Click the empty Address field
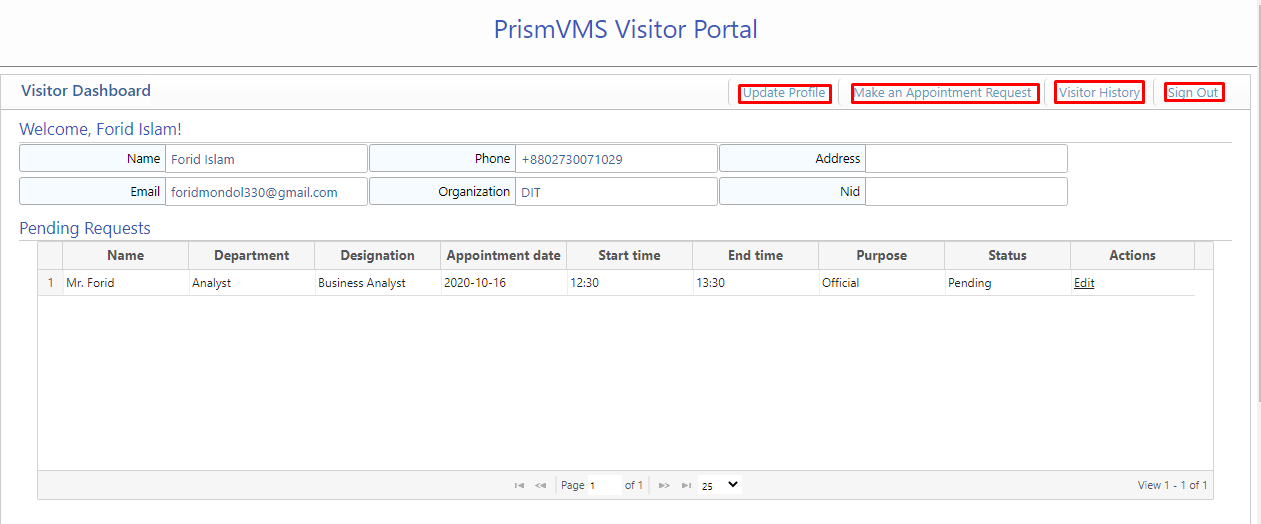 [965, 159]
